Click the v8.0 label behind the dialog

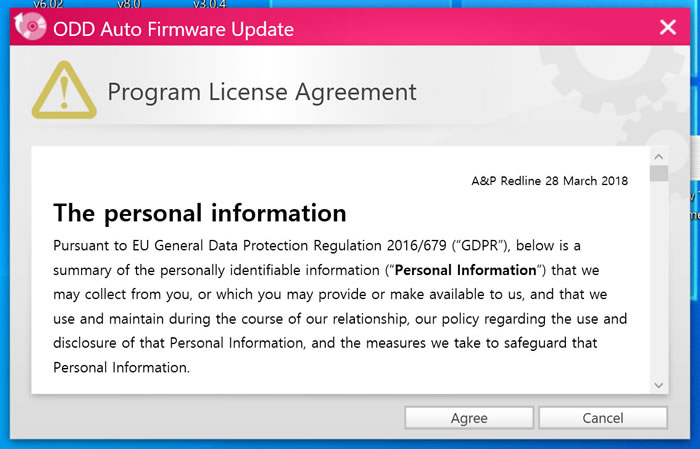point(129,4)
